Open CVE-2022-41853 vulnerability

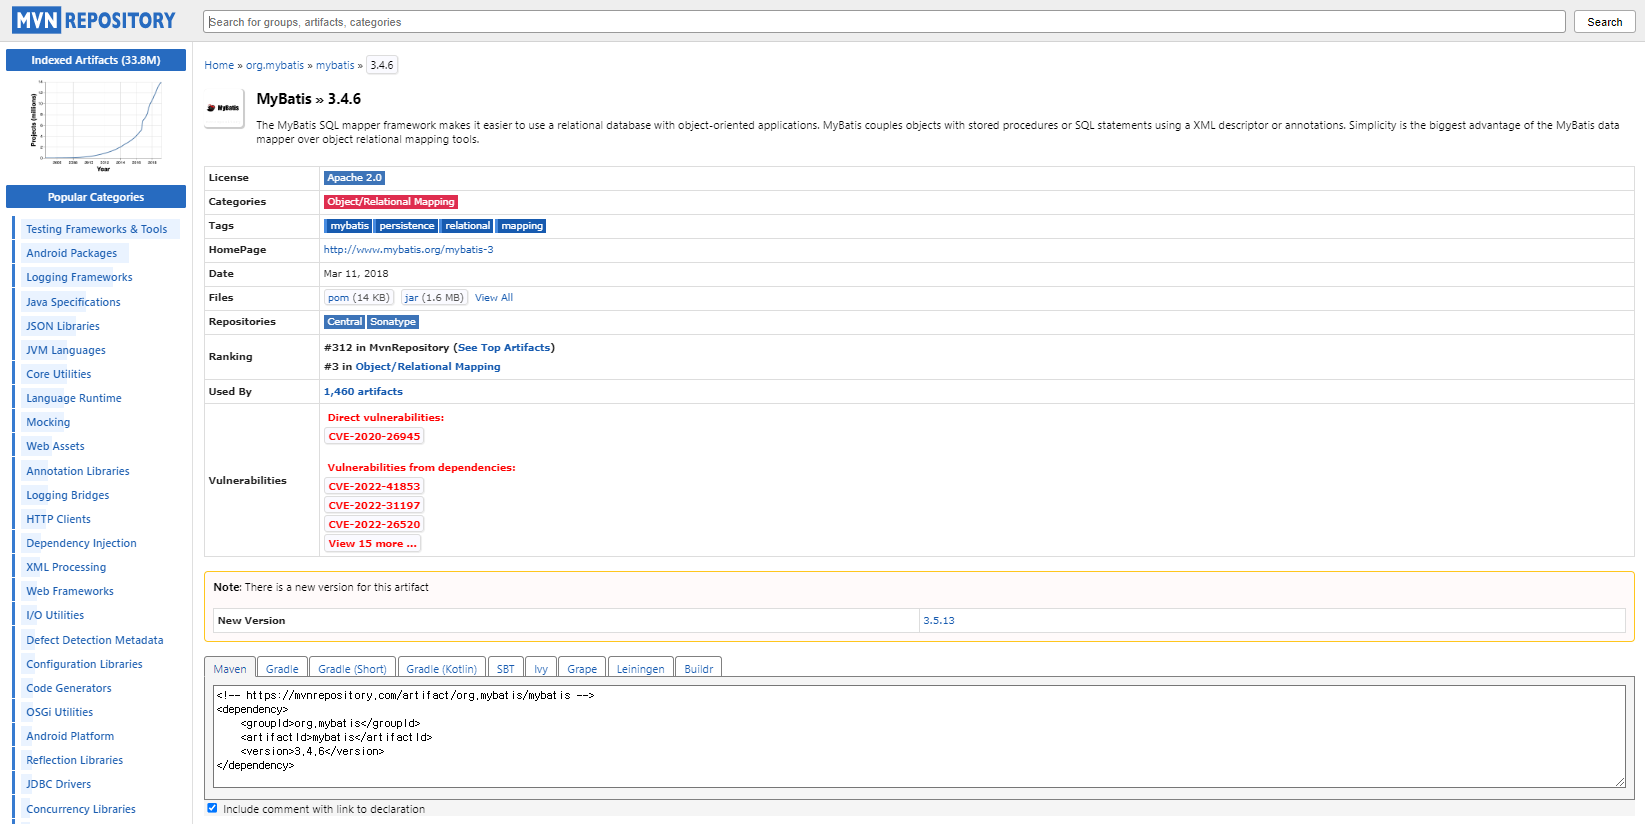click(374, 487)
